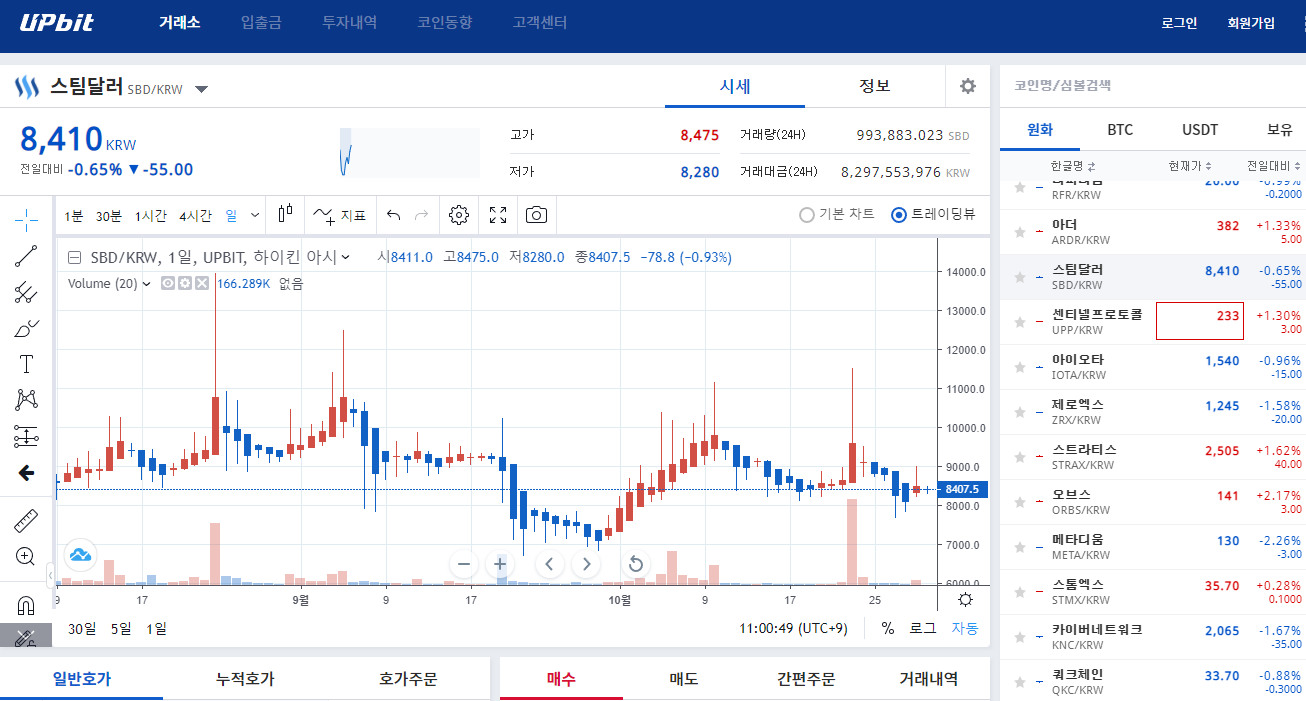Select the forecast and measurement tool
Screen dimensions: 1306x701
[27, 436]
